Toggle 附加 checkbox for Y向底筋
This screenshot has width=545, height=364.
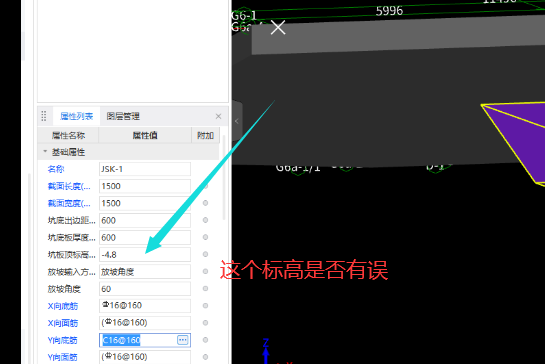(x=205, y=340)
